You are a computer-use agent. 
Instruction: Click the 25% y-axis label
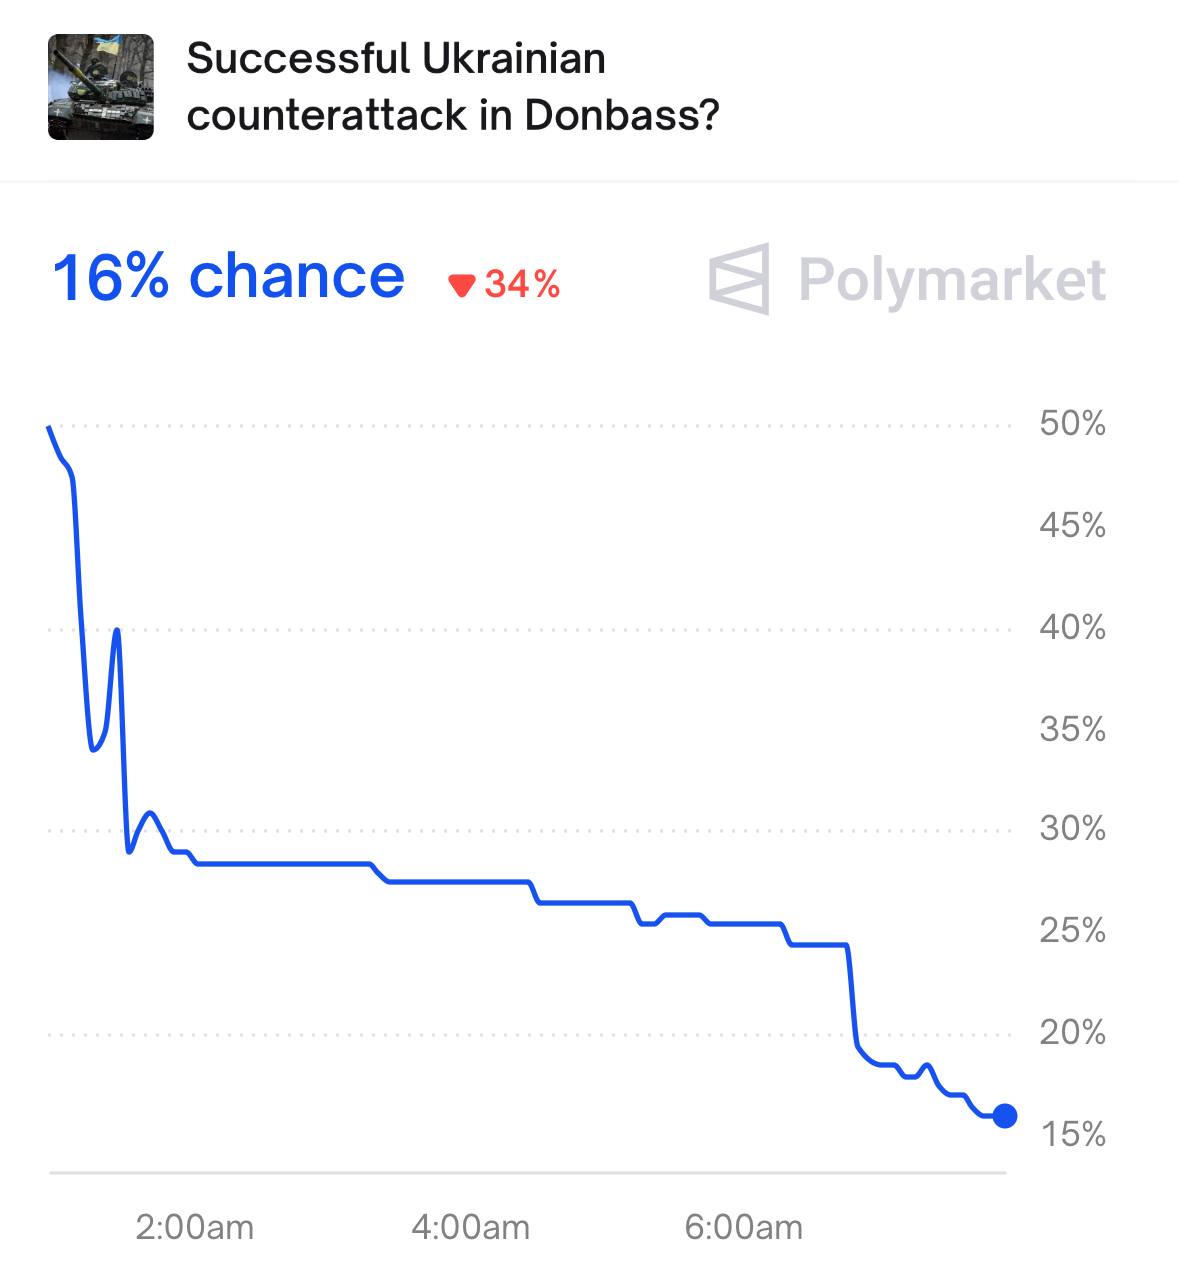point(1072,931)
